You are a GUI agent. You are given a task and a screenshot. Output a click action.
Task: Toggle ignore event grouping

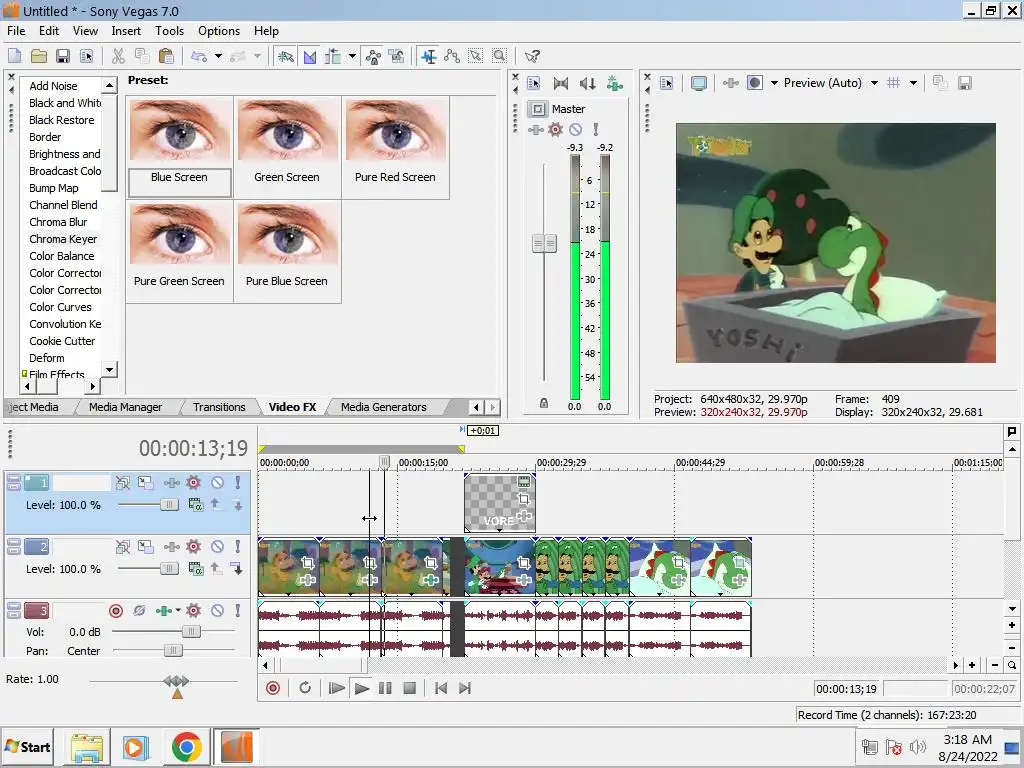[397, 56]
